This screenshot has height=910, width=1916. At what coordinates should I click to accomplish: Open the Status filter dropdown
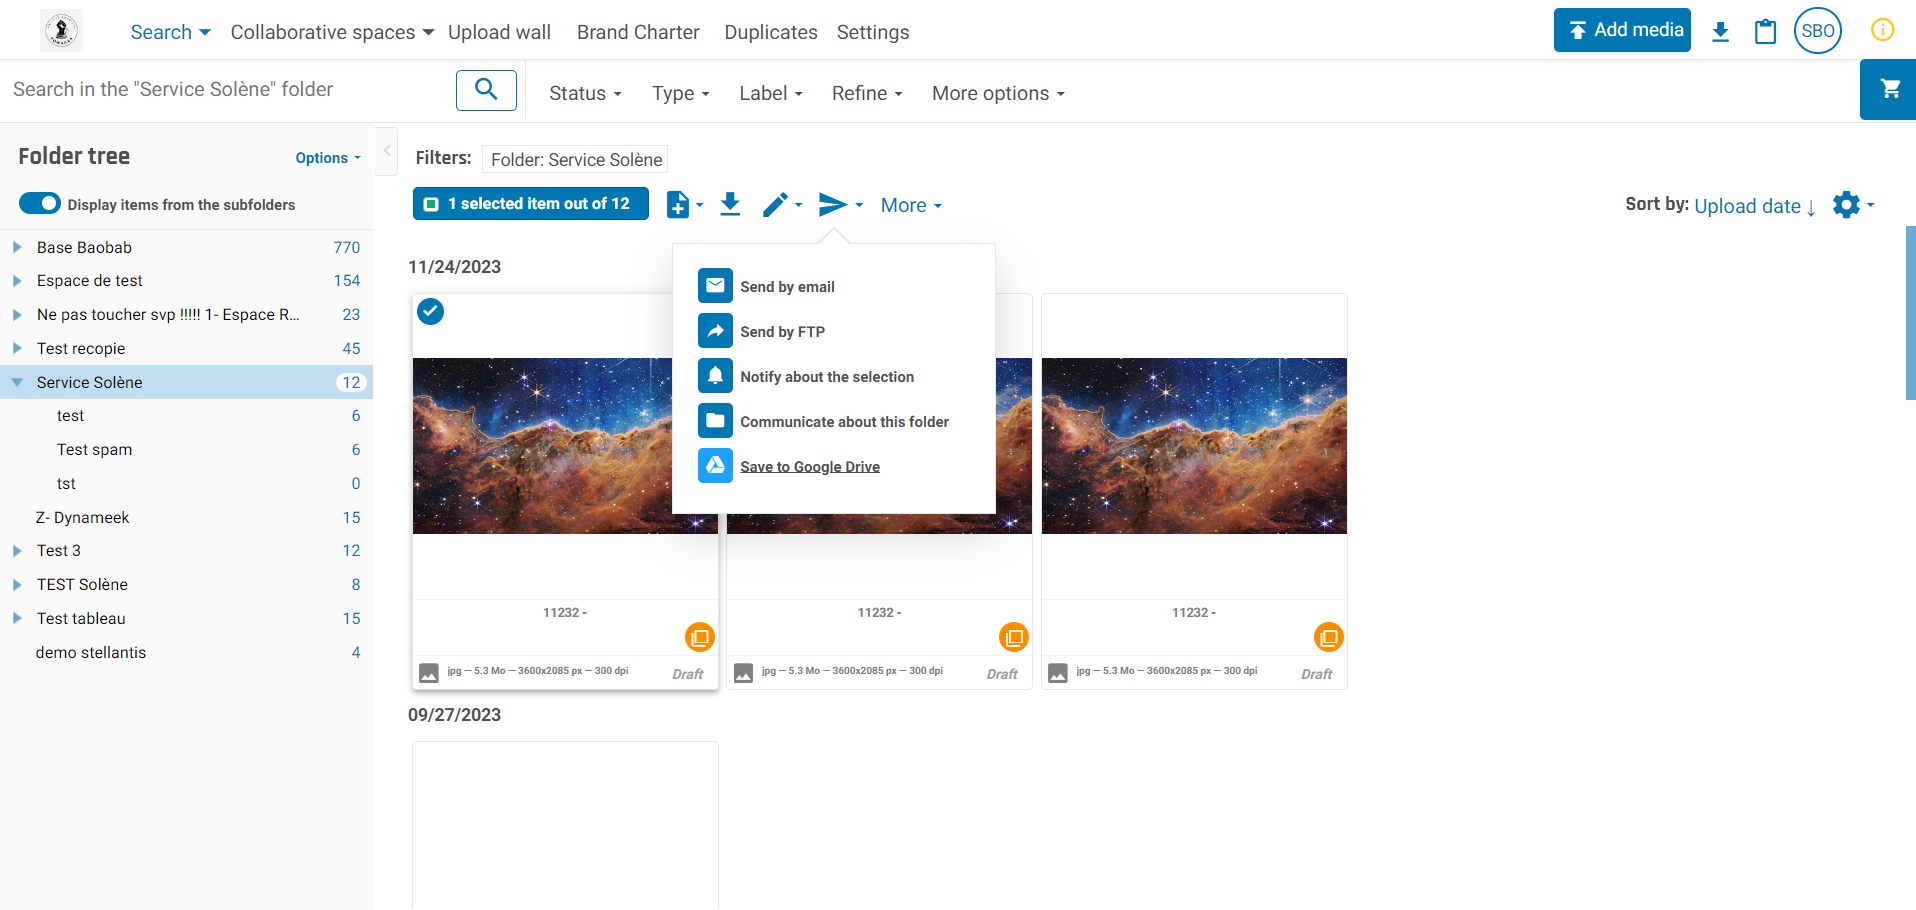click(585, 93)
